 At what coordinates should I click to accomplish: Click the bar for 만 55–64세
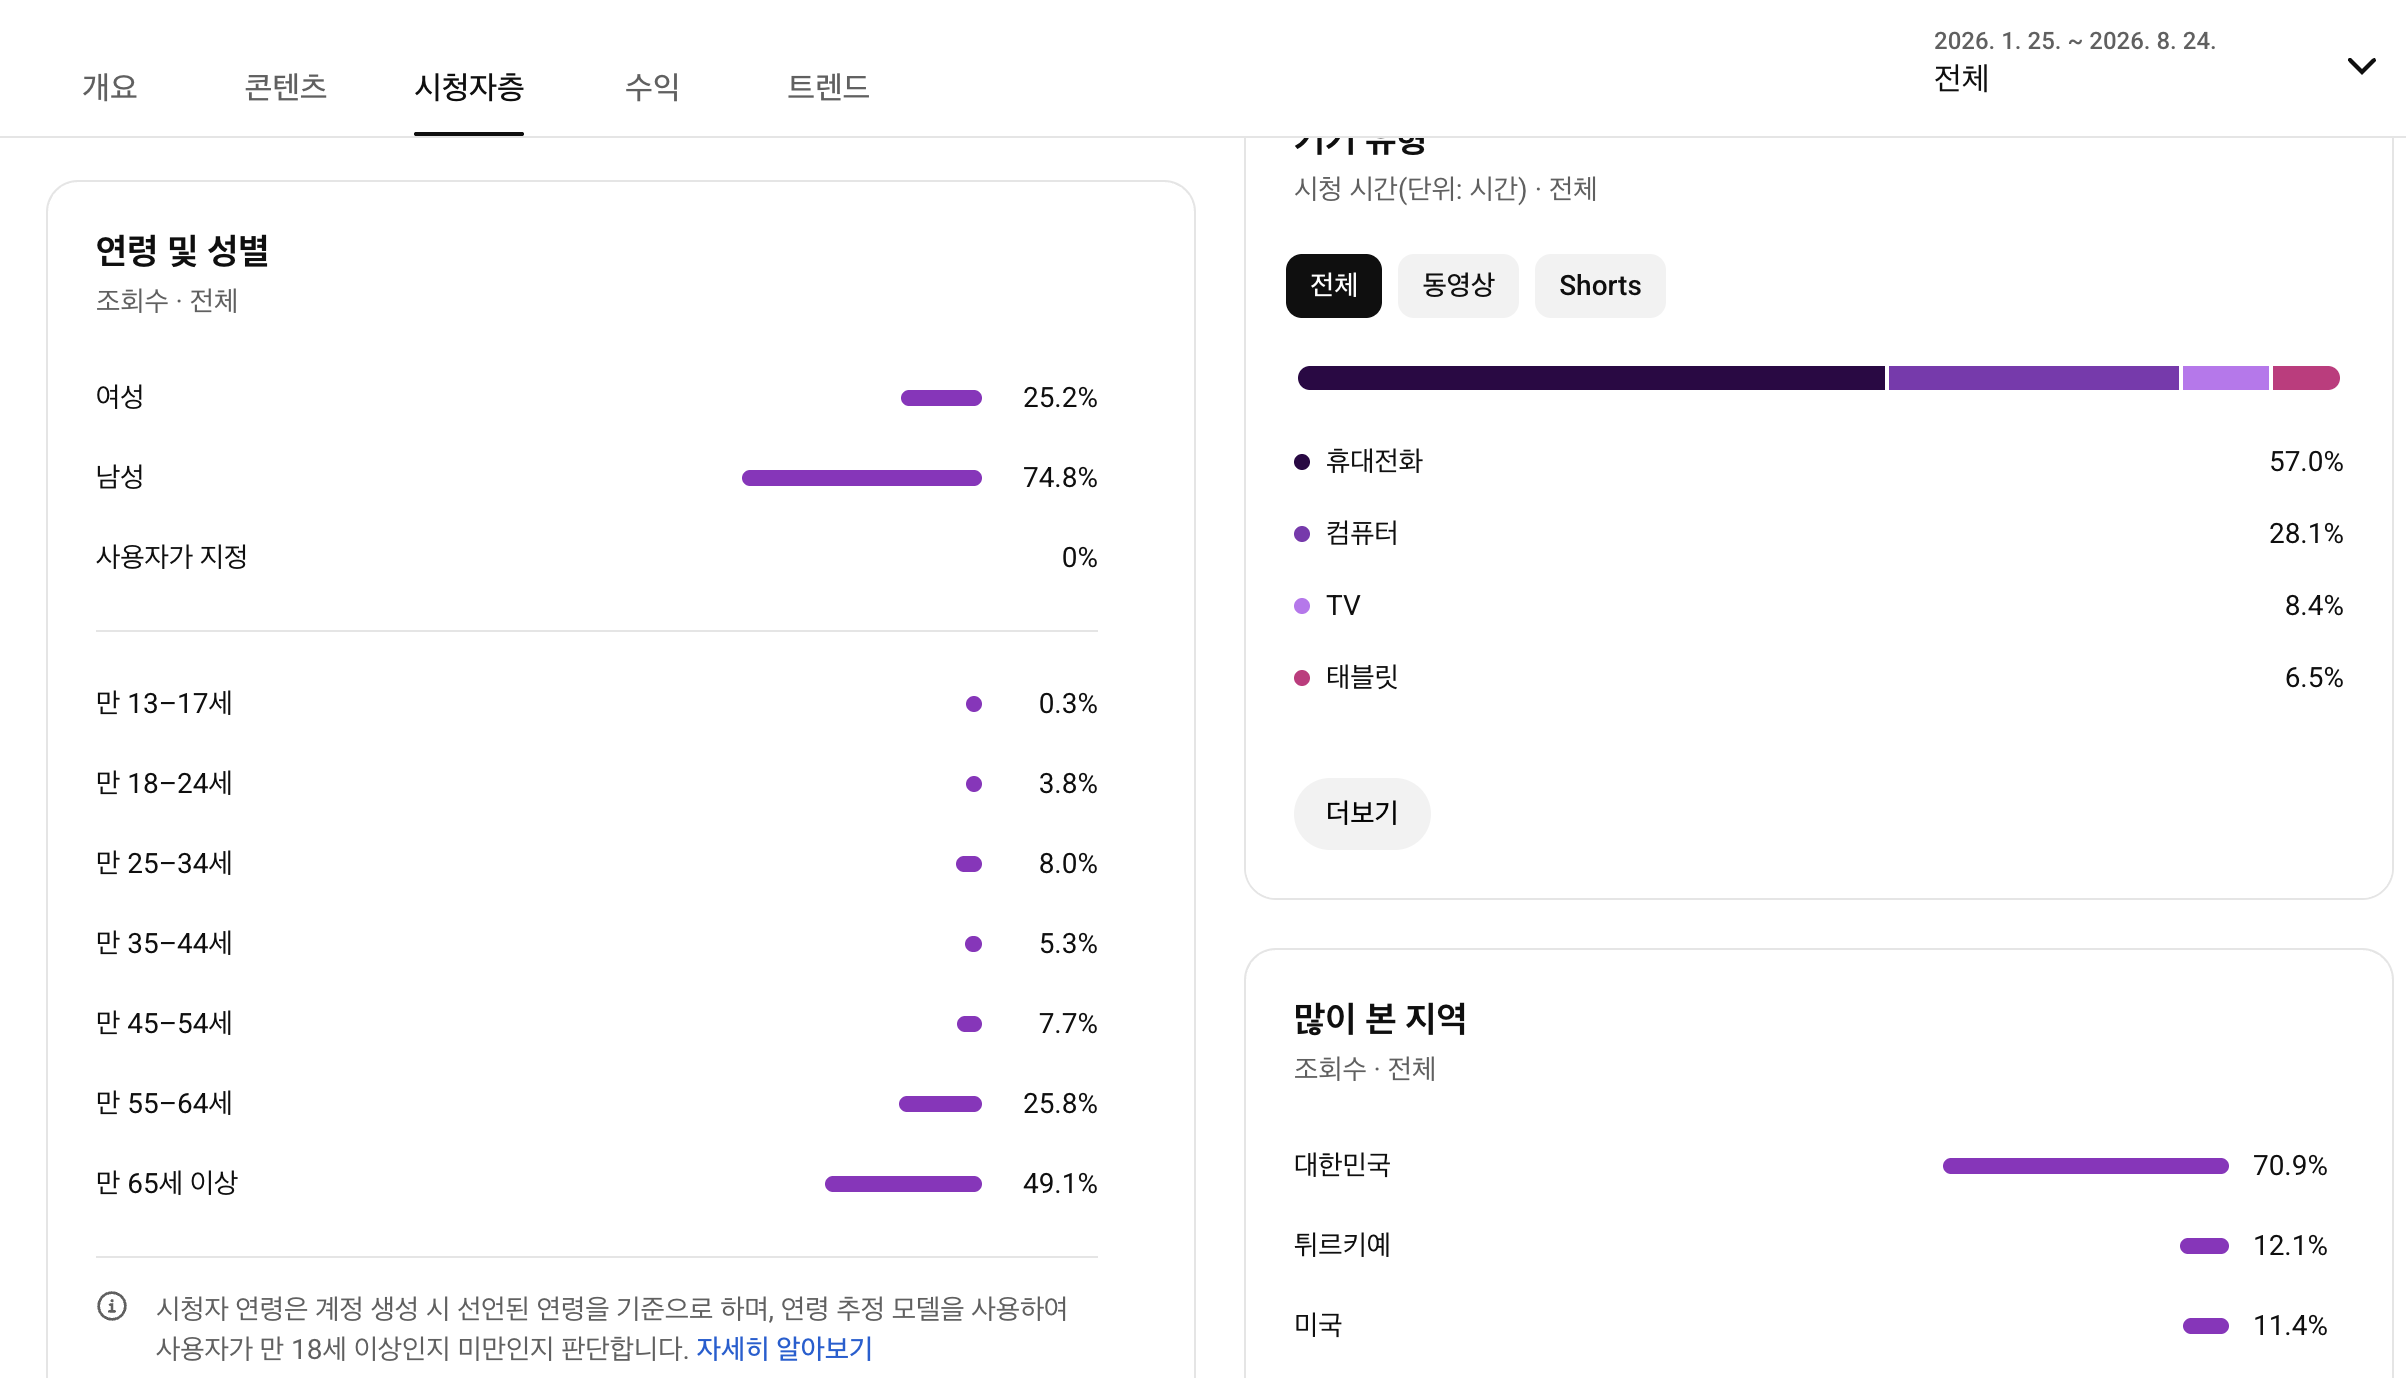point(940,1104)
